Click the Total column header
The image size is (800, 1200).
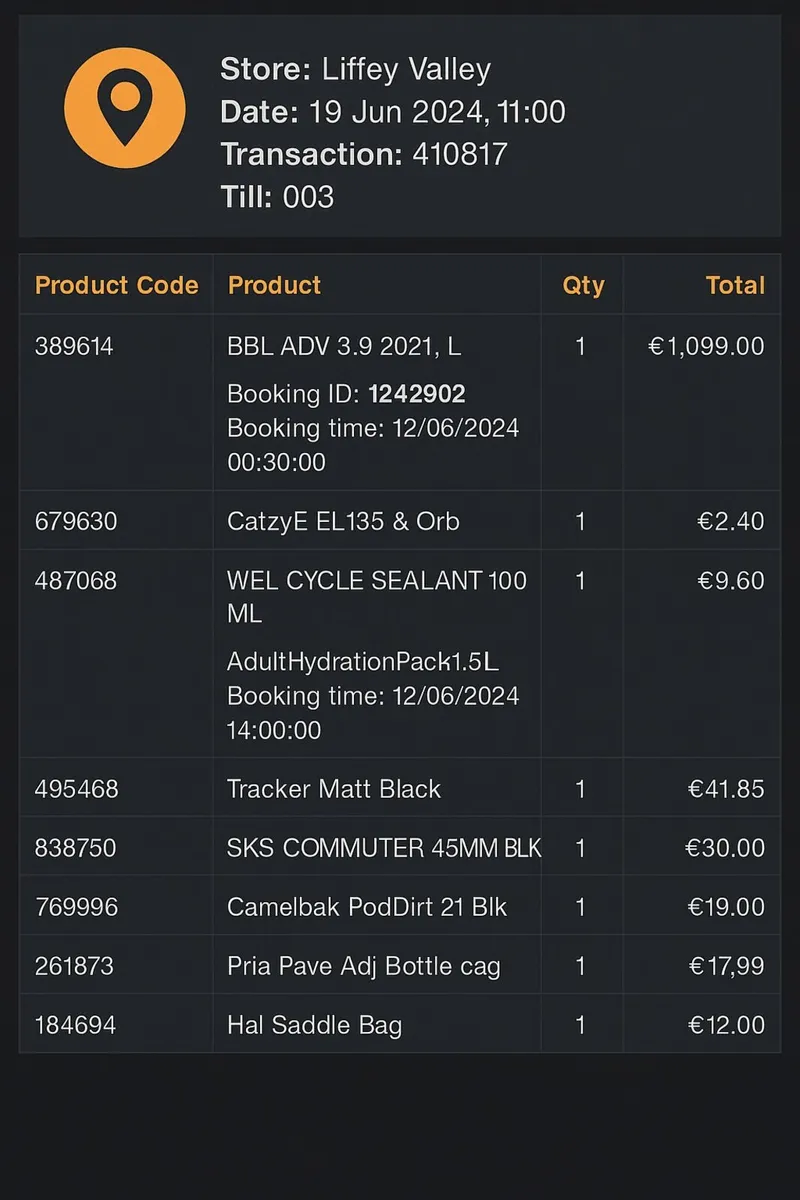(x=735, y=285)
